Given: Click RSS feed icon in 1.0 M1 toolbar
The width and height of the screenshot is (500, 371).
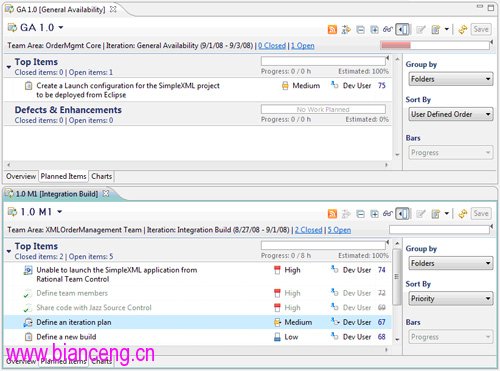Looking at the screenshot, I should tap(332, 214).
